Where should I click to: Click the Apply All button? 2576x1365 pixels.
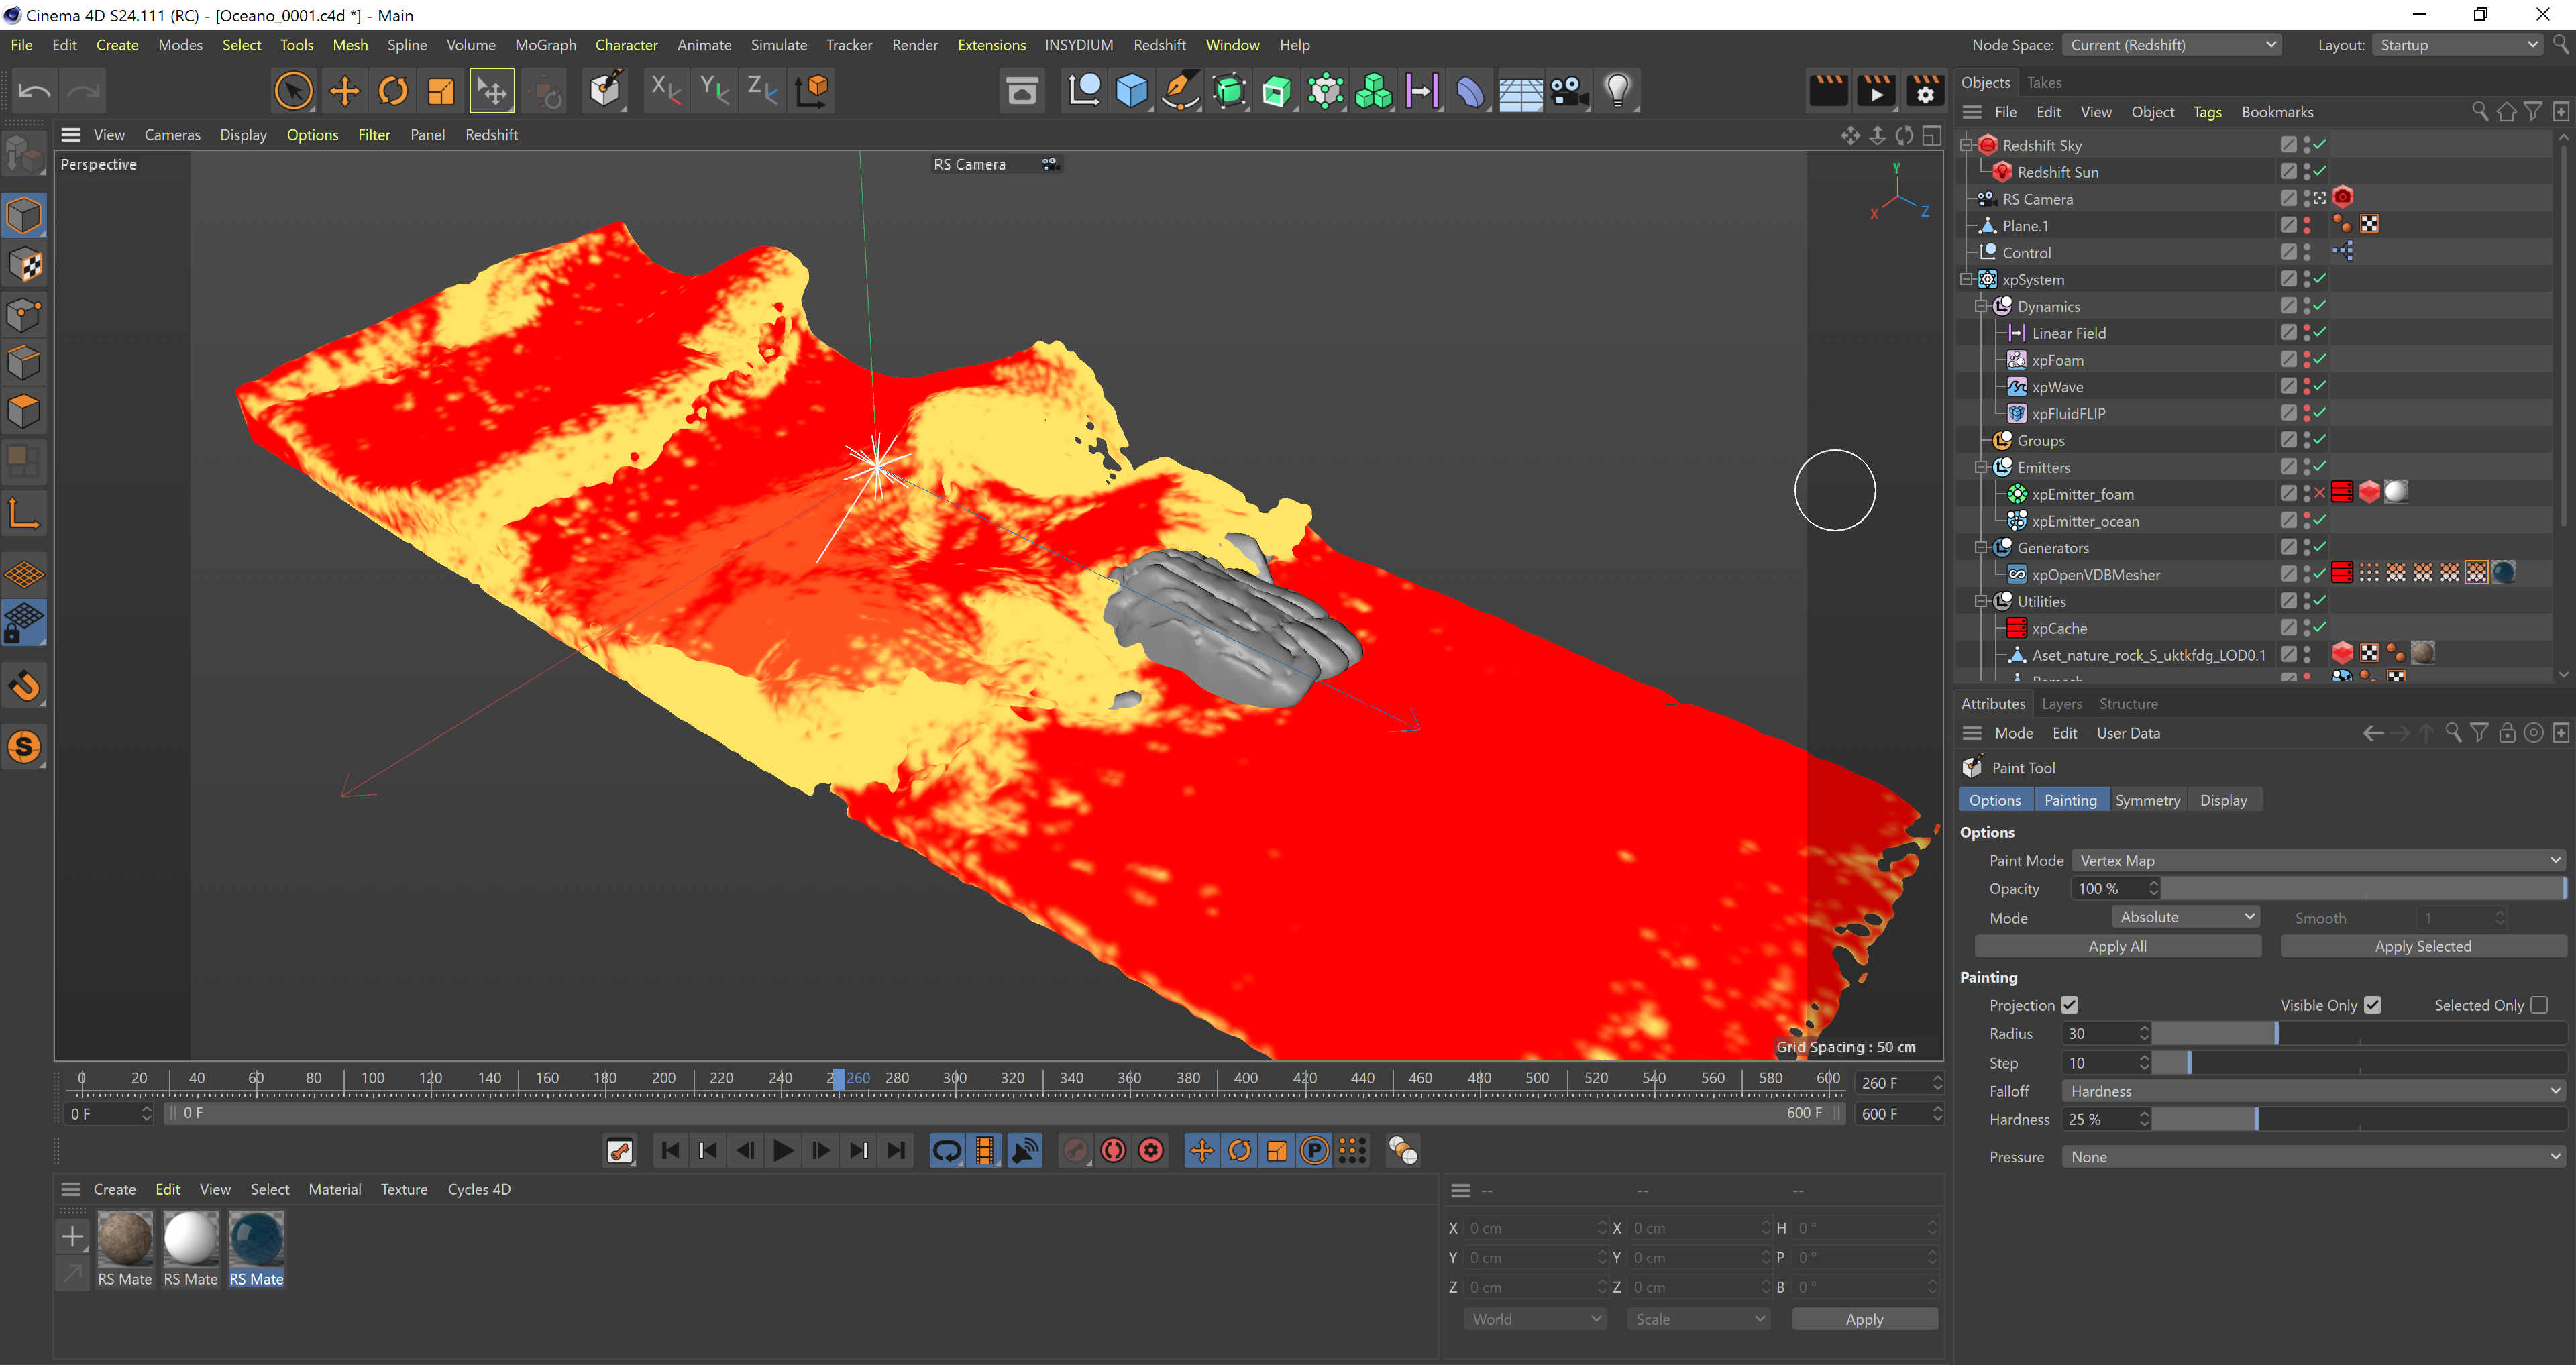coord(2117,946)
